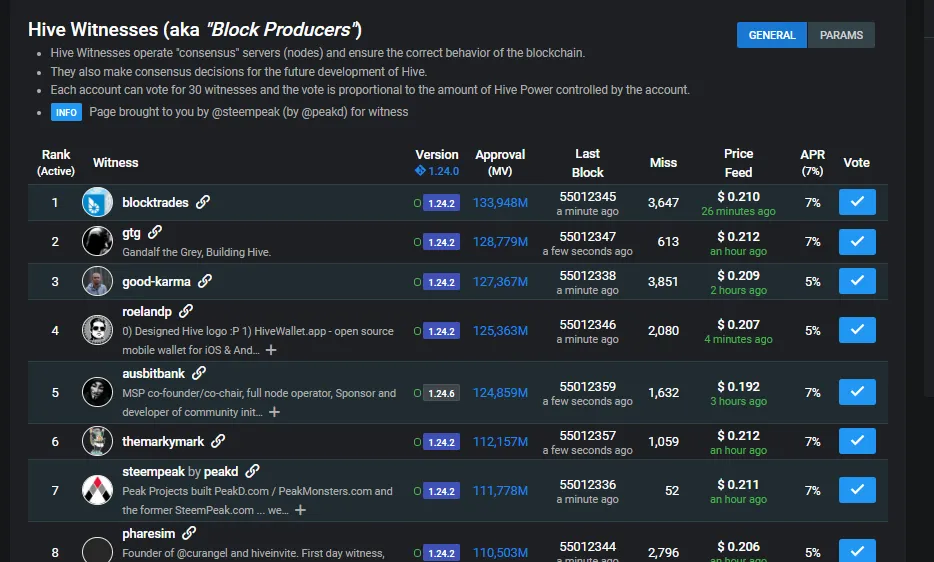Toggle vote checkmark for pharesim
Viewport: 934px width, 562px height.
coord(857,551)
